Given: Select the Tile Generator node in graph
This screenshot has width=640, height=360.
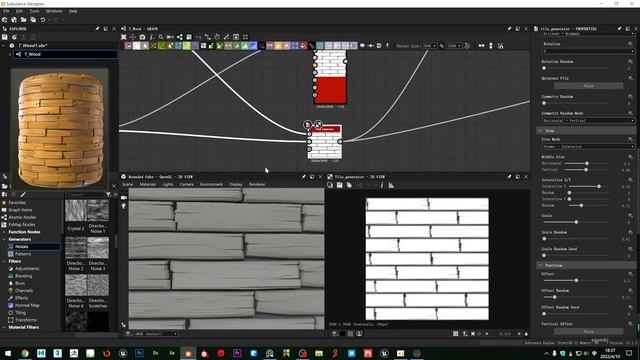Looking at the screenshot, I should point(324,142).
